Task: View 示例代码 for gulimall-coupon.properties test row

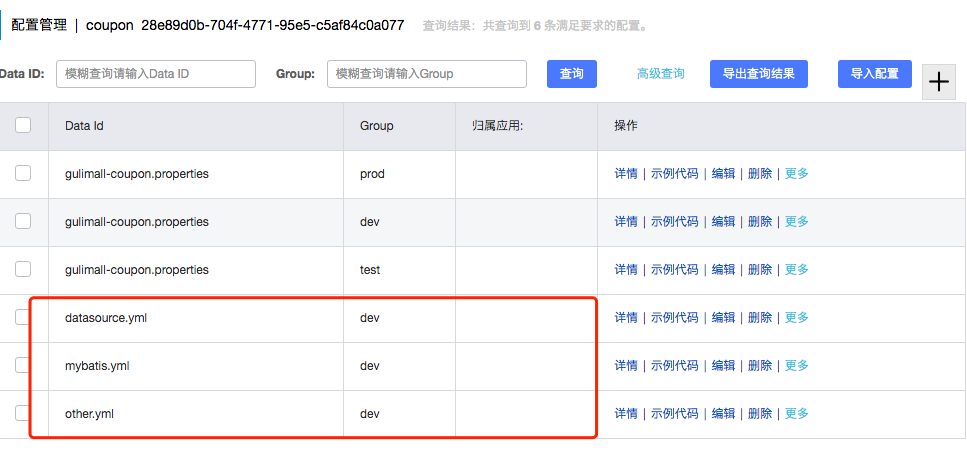Action: (x=674, y=269)
